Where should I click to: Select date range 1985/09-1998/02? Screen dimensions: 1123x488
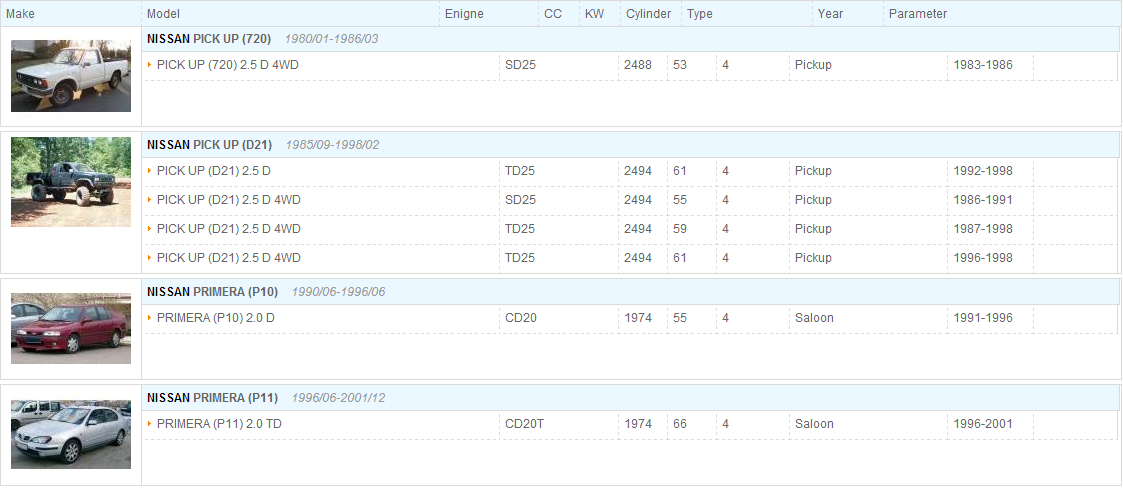click(x=332, y=145)
